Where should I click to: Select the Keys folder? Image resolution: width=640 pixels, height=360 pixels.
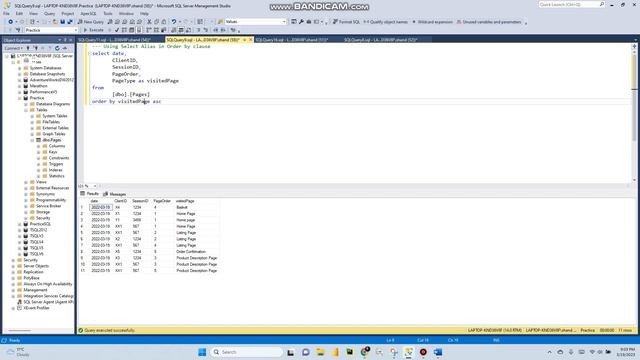[53, 152]
